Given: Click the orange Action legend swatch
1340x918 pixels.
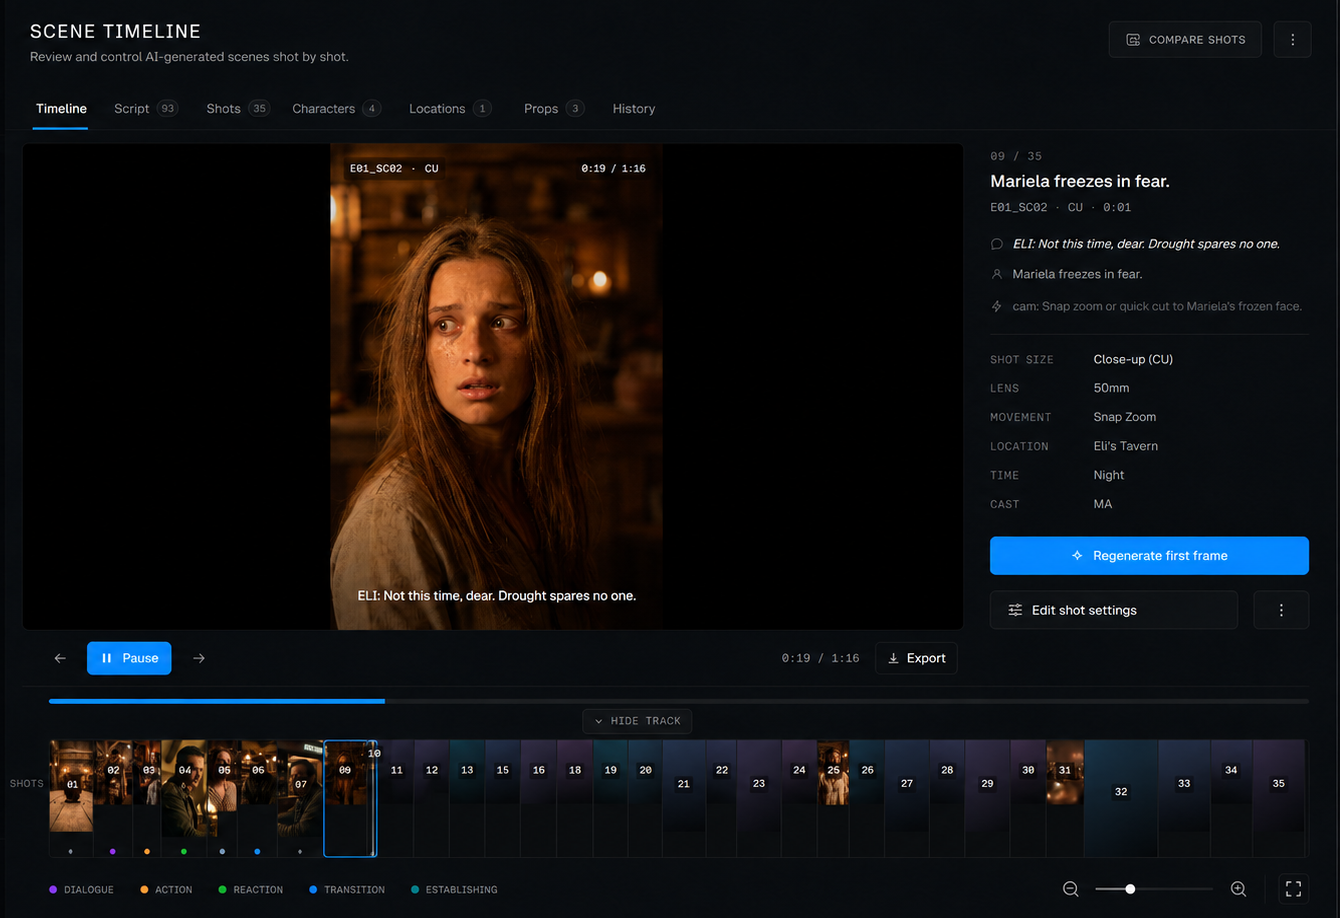Looking at the screenshot, I should [144, 889].
